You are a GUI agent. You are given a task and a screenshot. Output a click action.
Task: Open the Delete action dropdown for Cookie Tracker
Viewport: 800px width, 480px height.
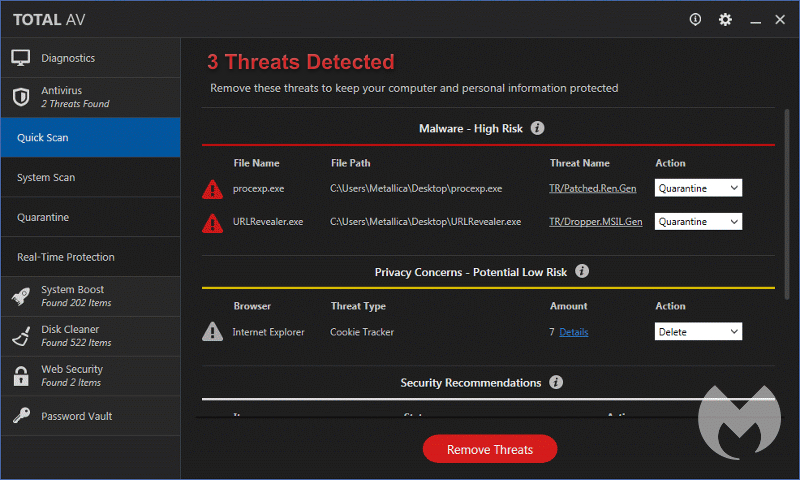coord(698,332)
